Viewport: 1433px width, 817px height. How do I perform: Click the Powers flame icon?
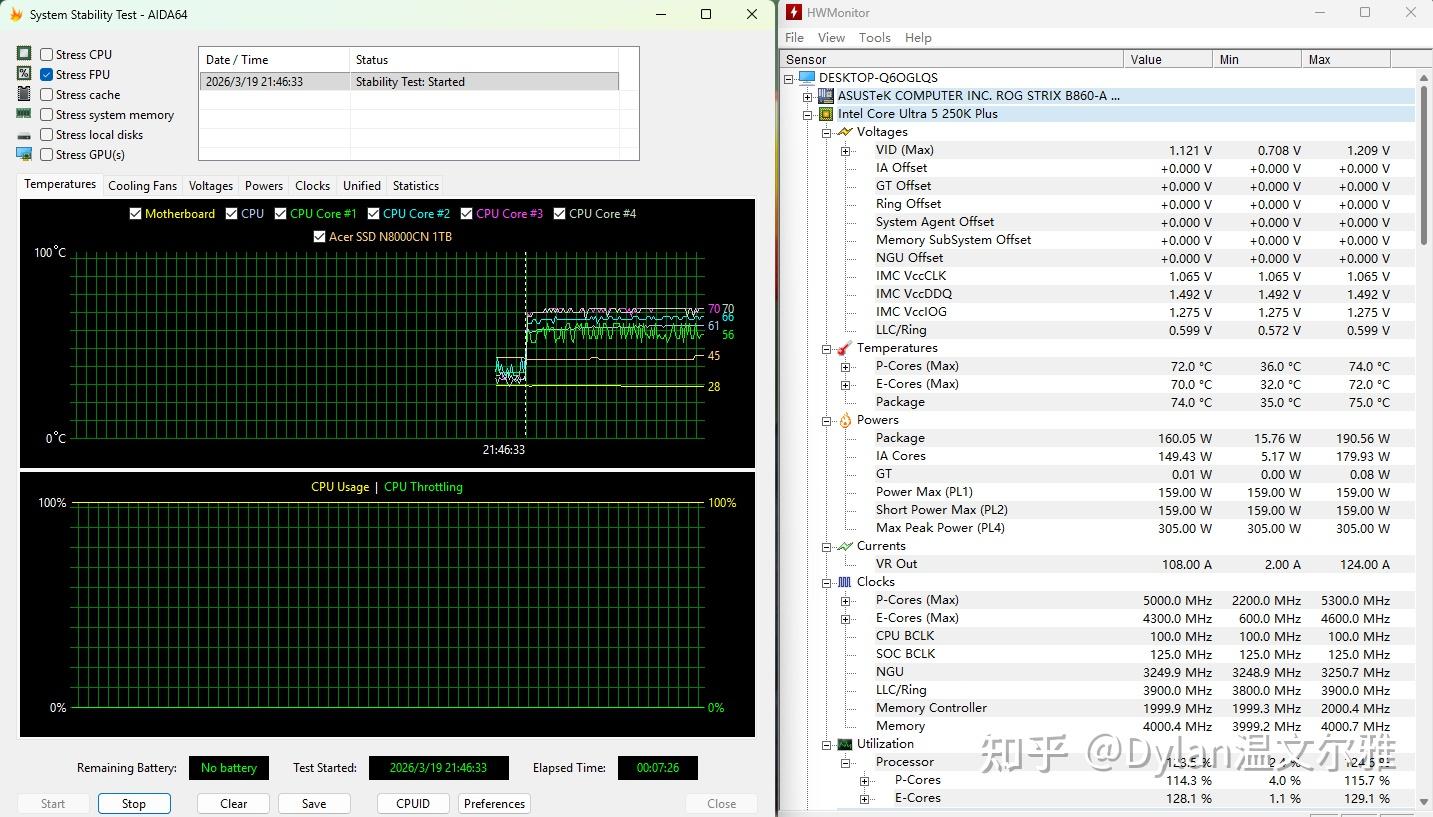[x=845, y=420]
